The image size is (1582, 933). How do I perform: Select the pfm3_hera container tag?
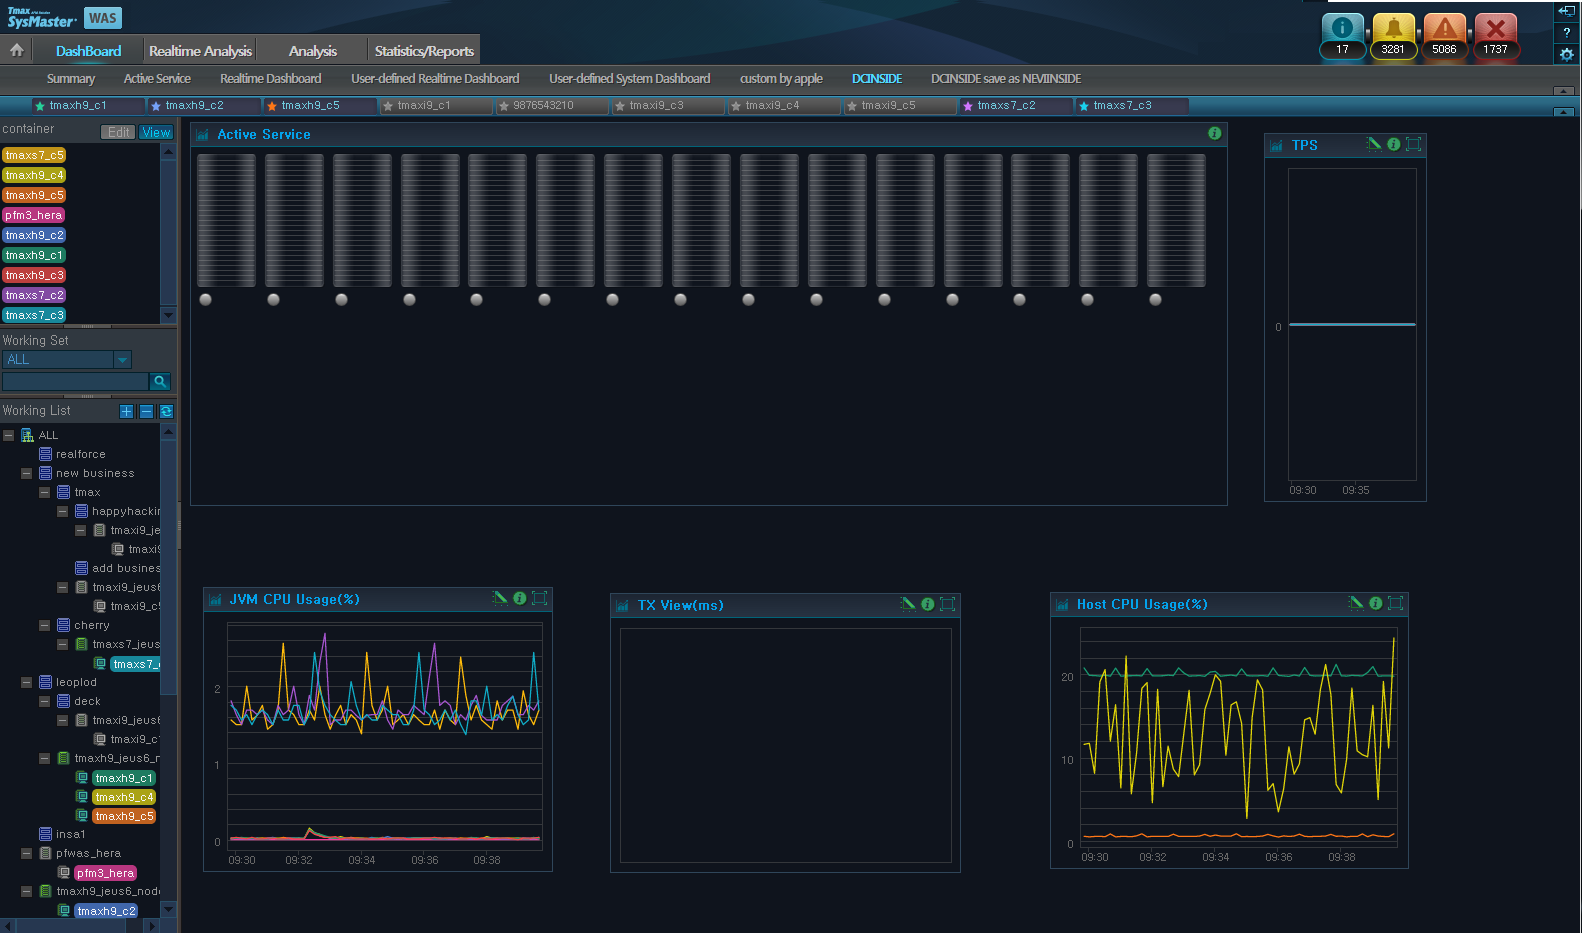tap(34, 215)
